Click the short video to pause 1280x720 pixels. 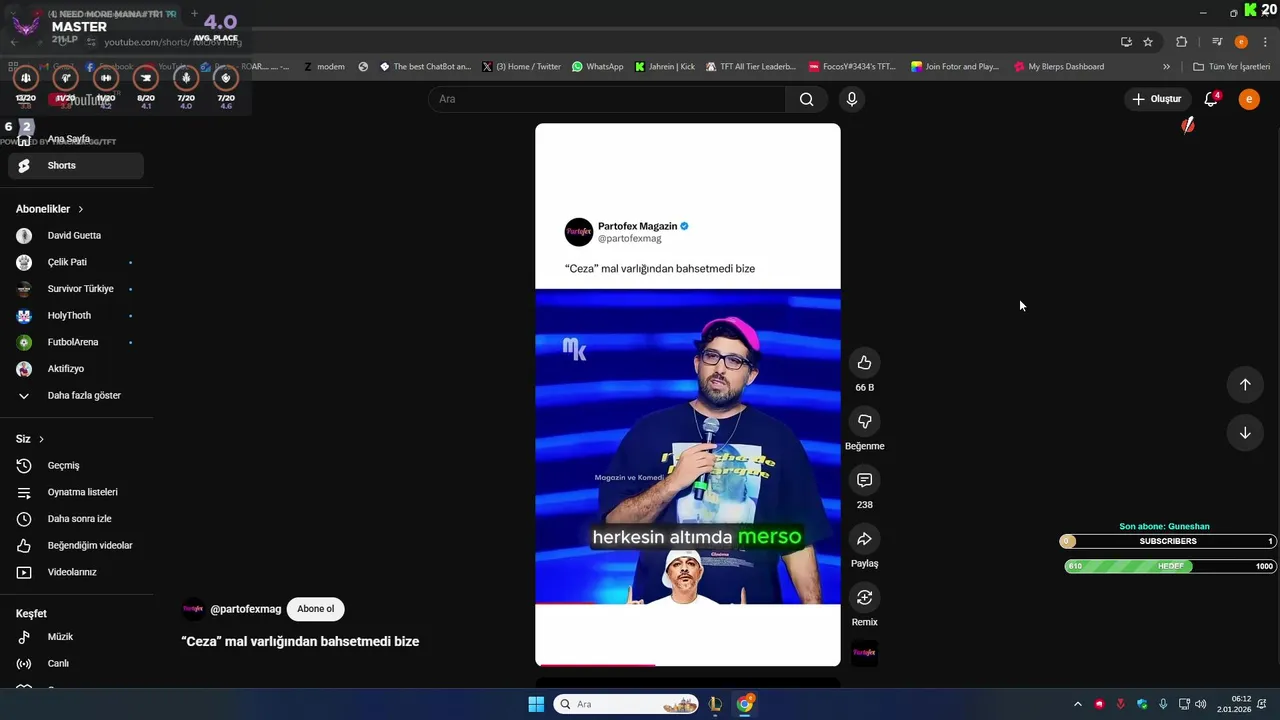(x=688, y=395)
